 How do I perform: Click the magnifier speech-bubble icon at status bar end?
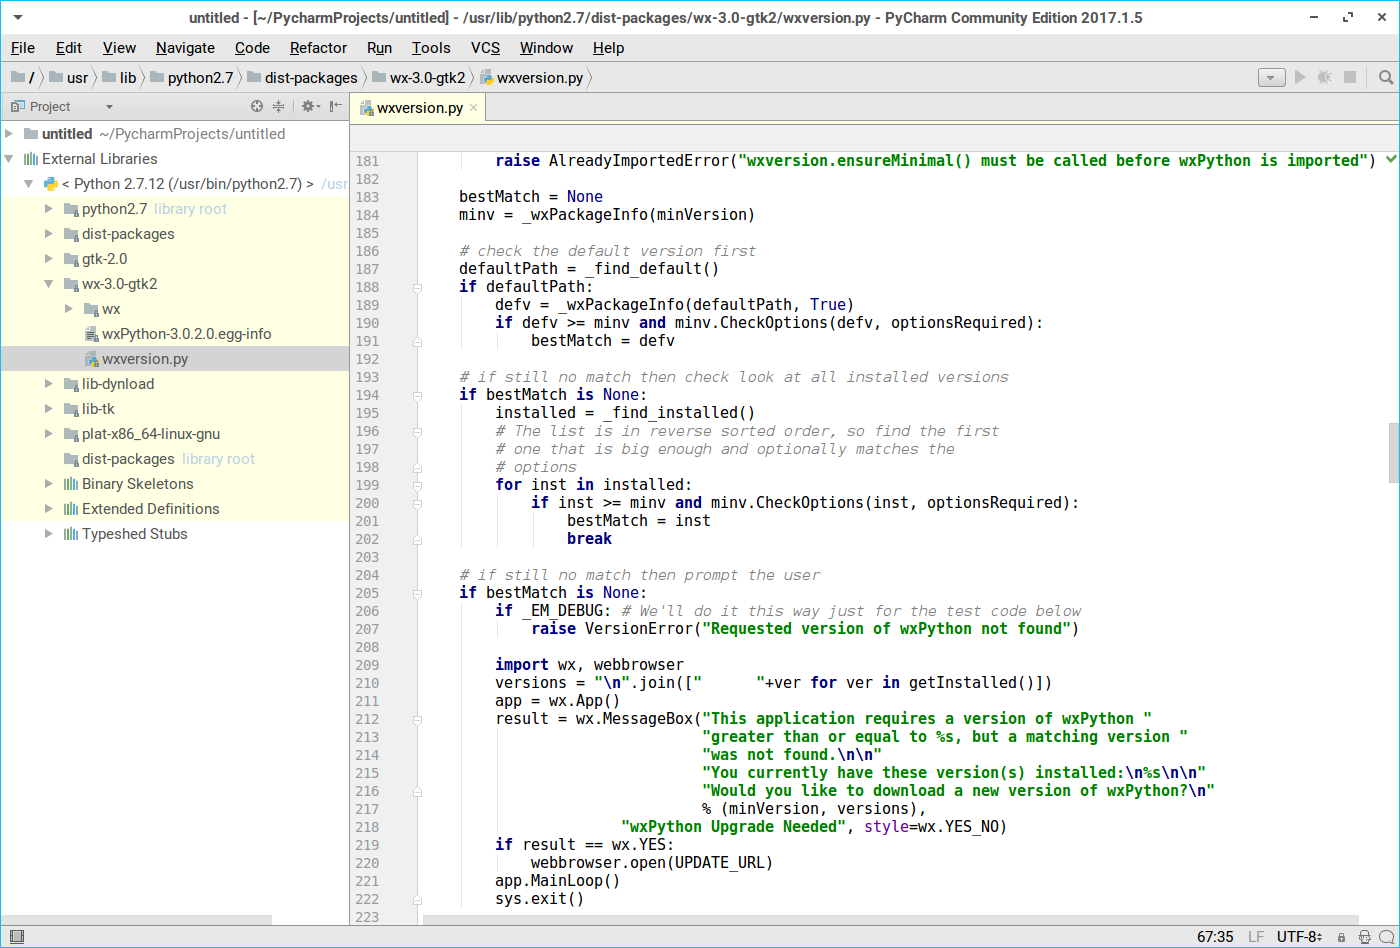(x=1388, y=937)
